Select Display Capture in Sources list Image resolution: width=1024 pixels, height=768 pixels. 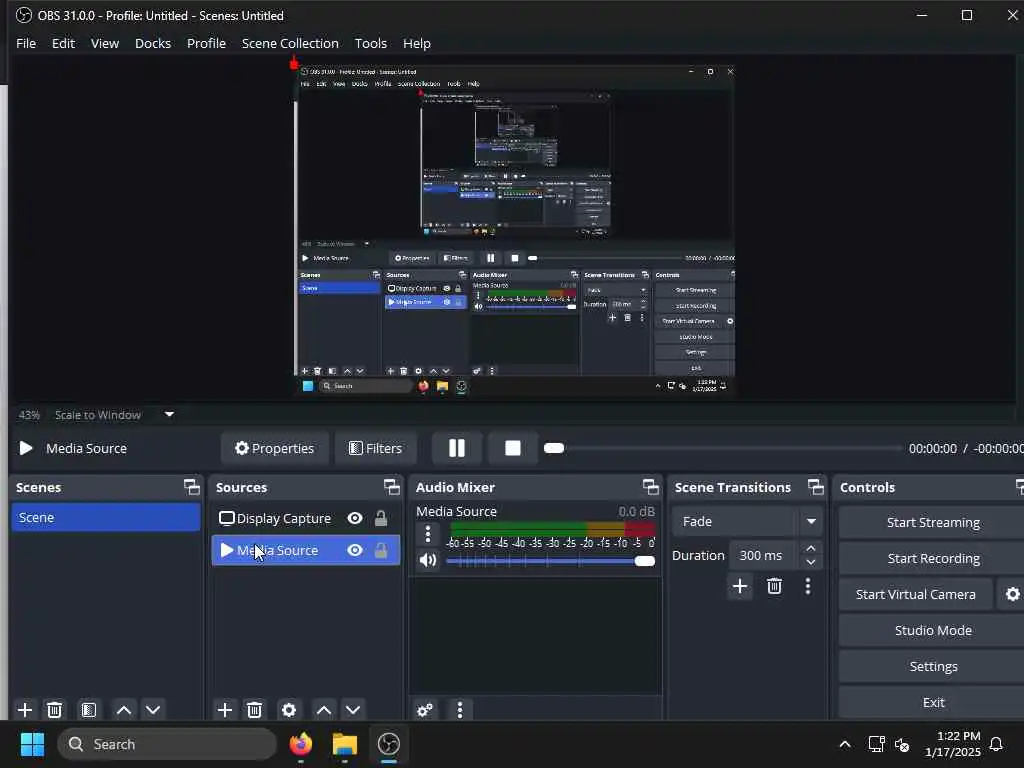pos(305,518)
